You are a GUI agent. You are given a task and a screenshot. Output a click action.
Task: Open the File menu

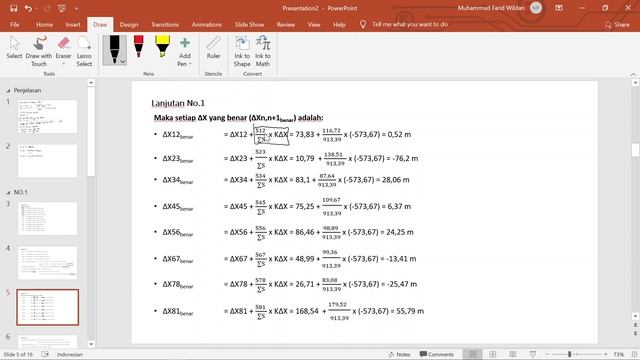click(15, 24)
